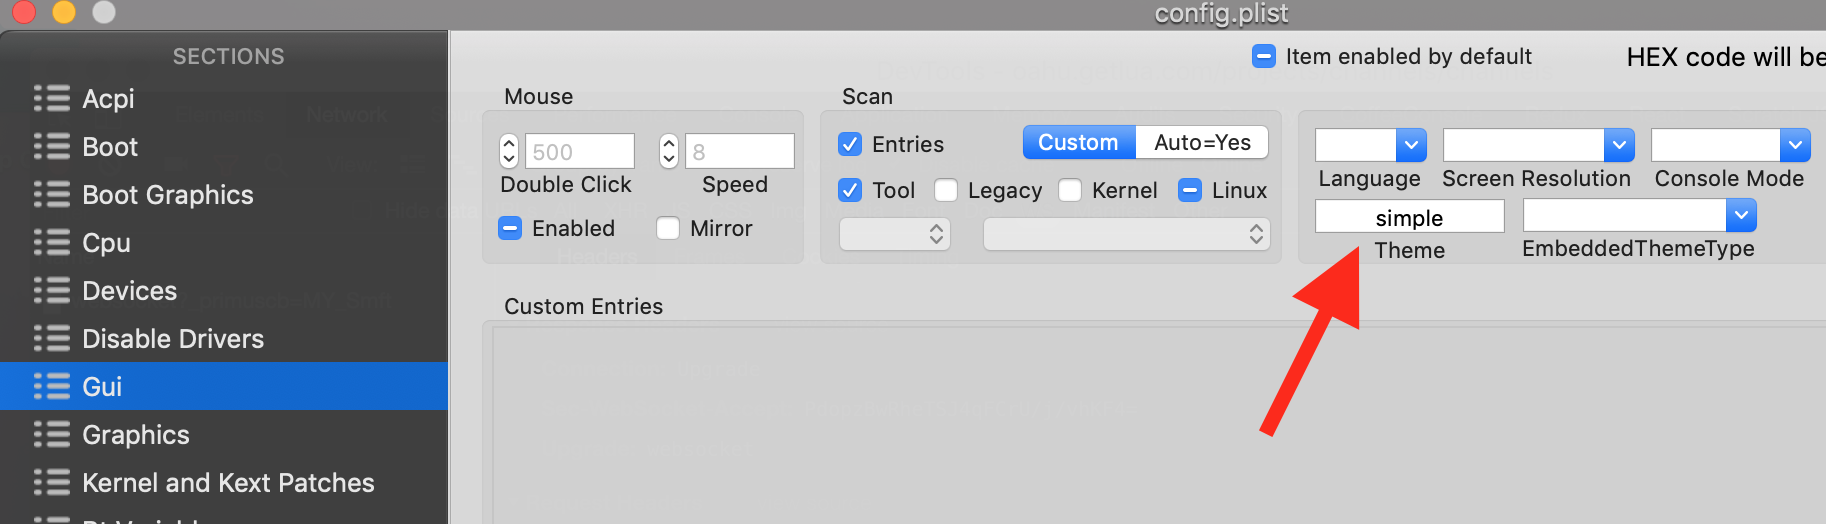Switch scan mode to Auto=Yes
Screen dimensions: 1826x524
(x=1202, y=142)
